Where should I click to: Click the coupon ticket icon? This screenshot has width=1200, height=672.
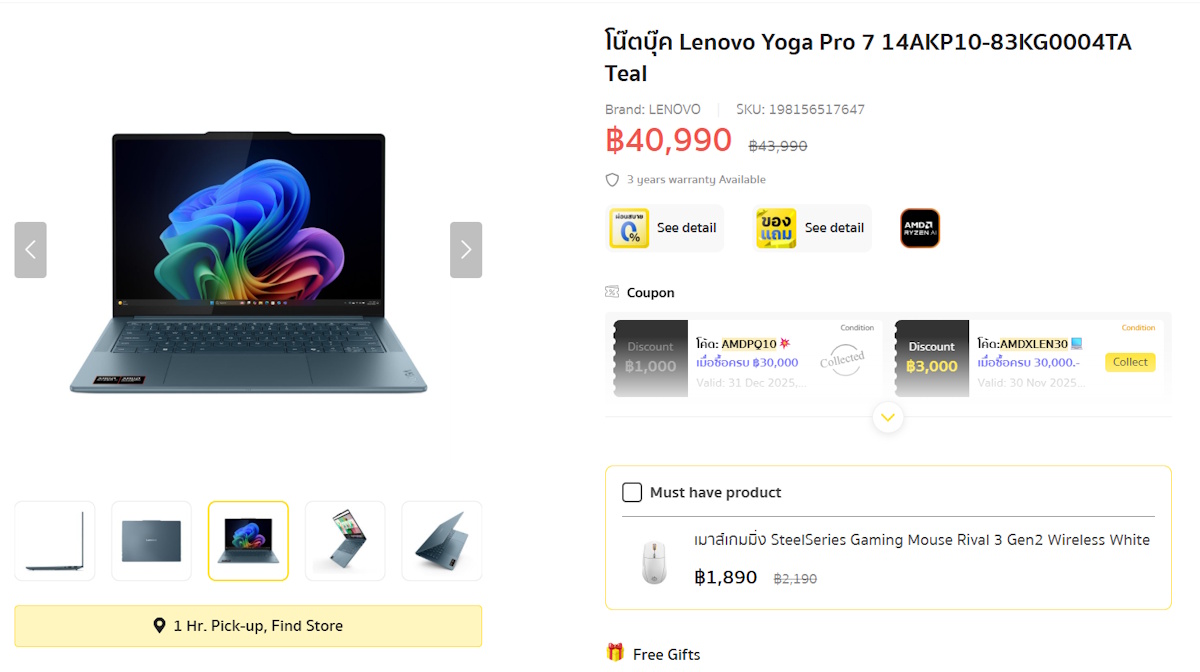coord(612,292)
